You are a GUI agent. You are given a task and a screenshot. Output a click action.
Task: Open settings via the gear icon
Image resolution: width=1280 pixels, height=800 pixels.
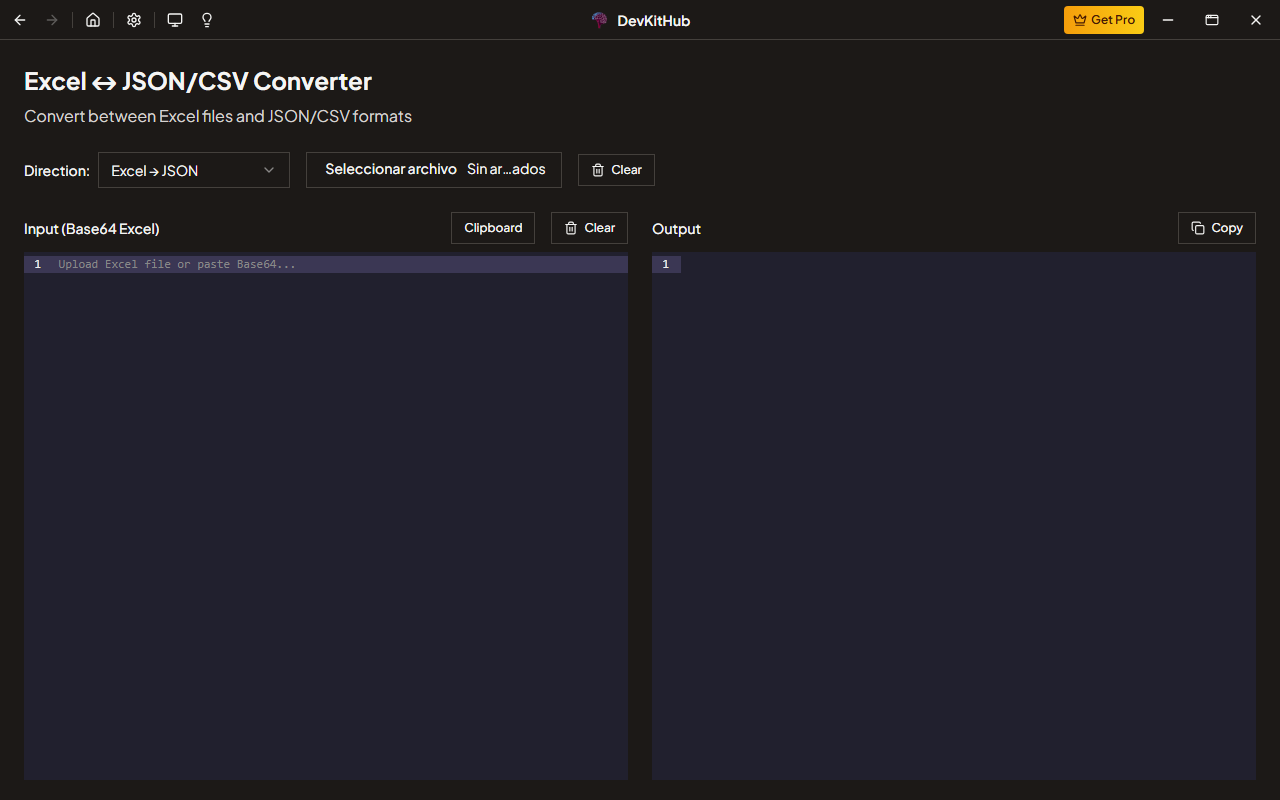(x=134, y=20)
